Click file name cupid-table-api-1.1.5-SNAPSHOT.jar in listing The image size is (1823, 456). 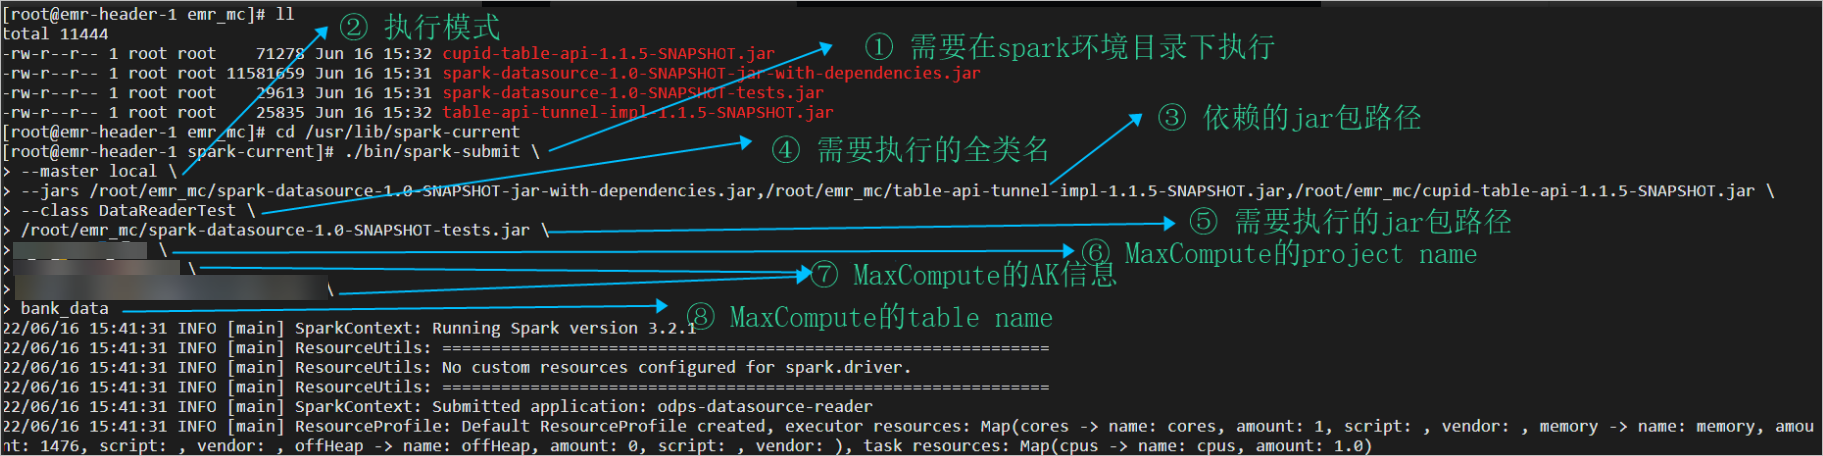coord(608,54)
